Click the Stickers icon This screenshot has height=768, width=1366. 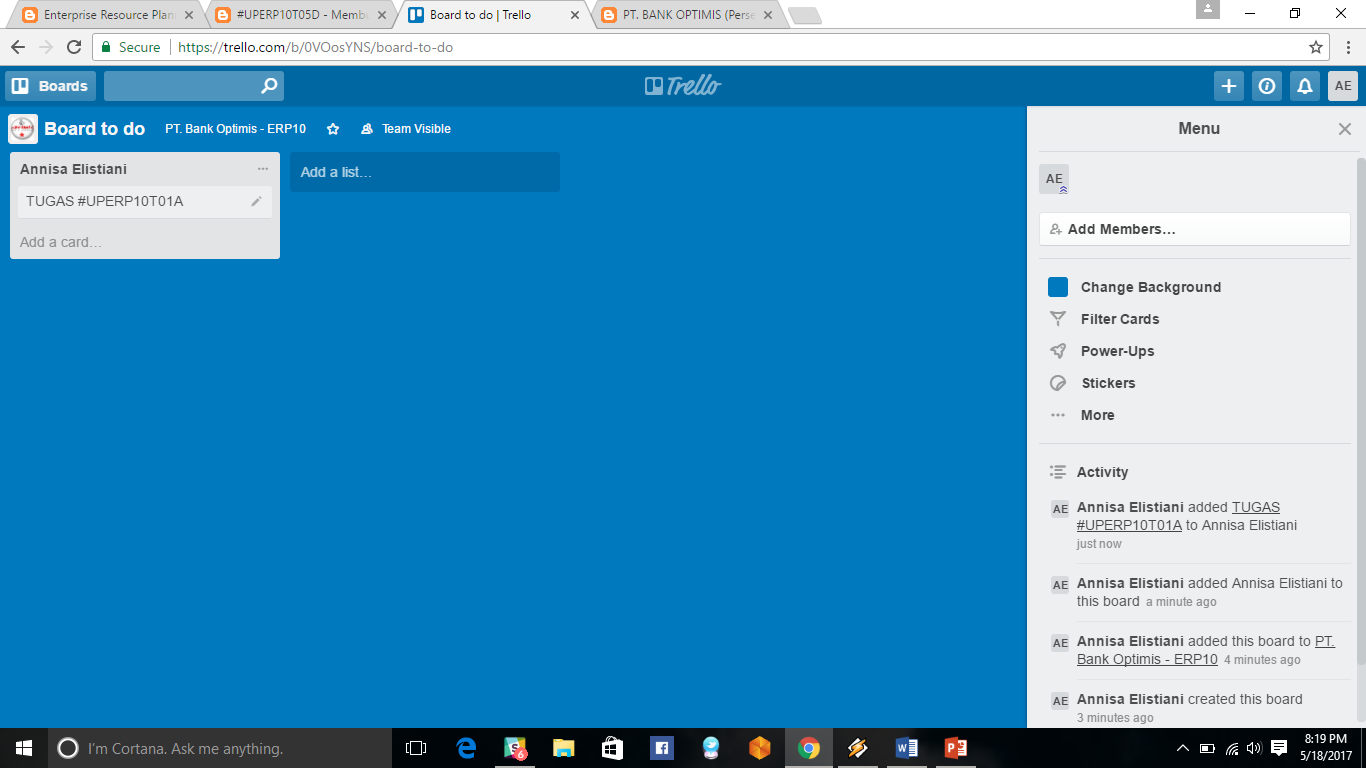[x=1058, y=383]
